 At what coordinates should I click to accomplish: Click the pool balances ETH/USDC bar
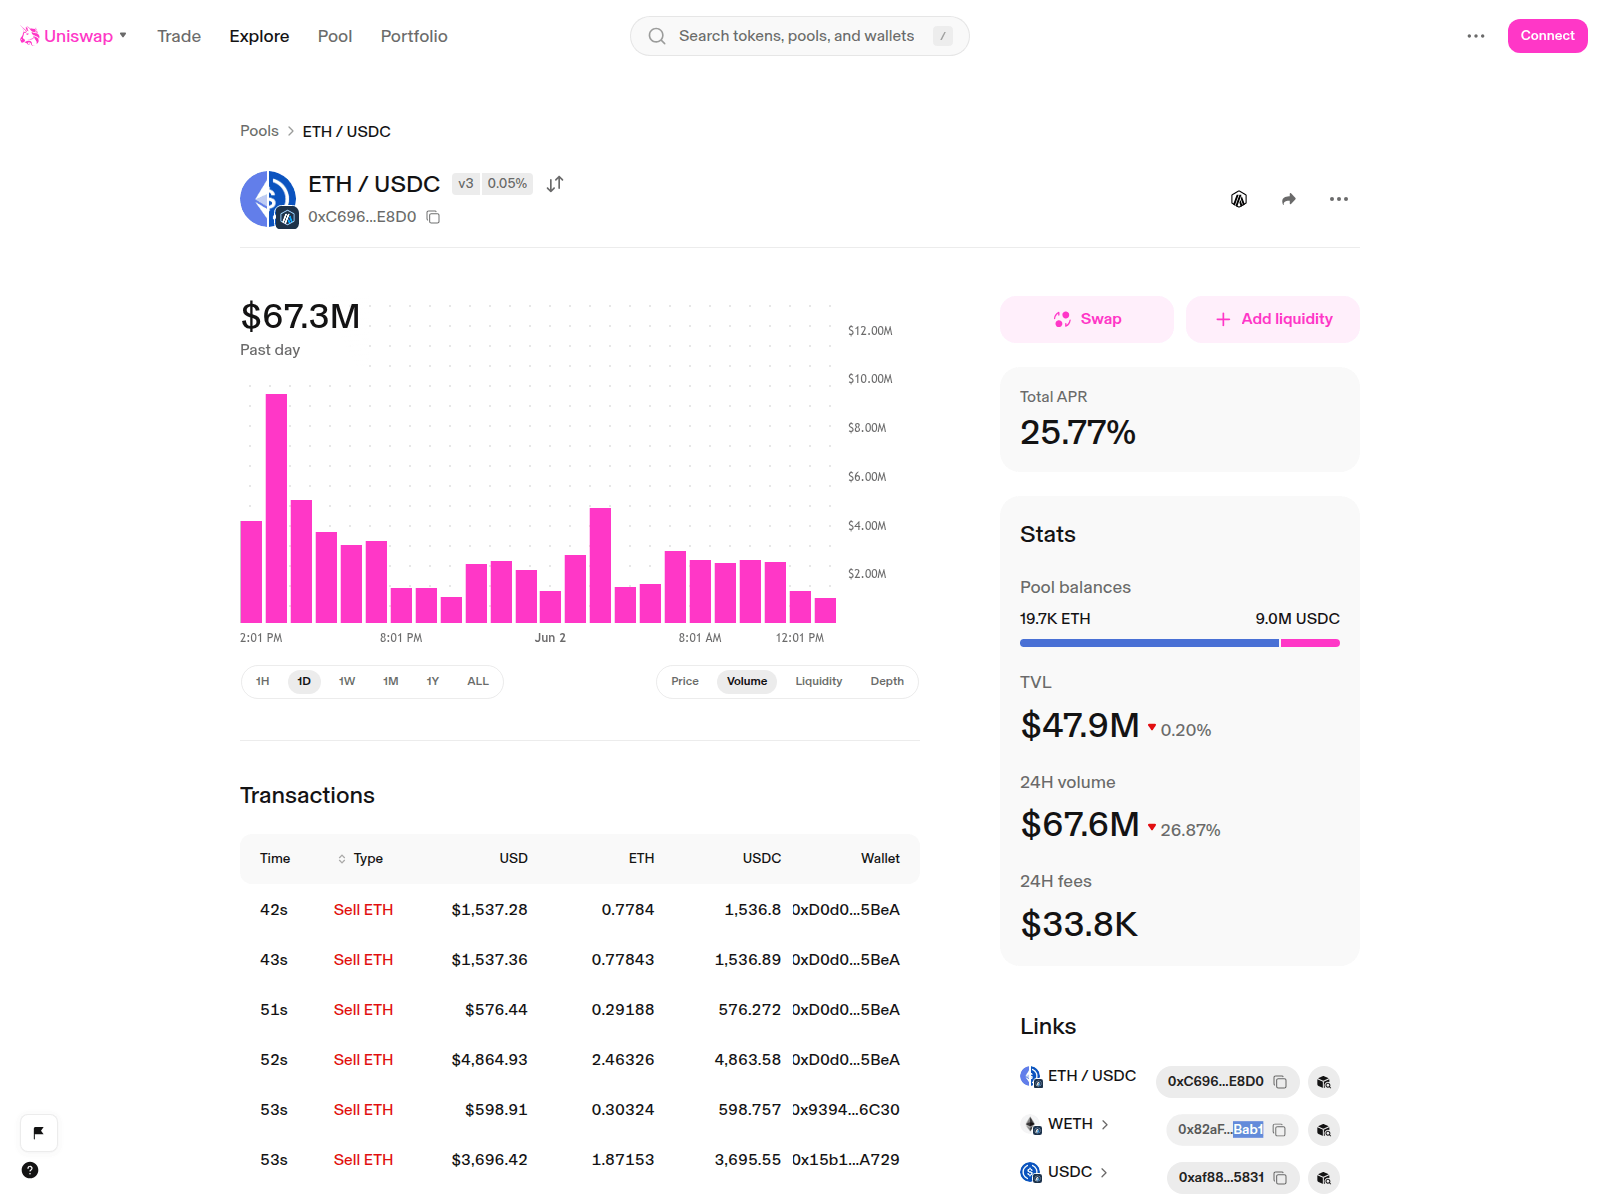[x=1180, y=643]
